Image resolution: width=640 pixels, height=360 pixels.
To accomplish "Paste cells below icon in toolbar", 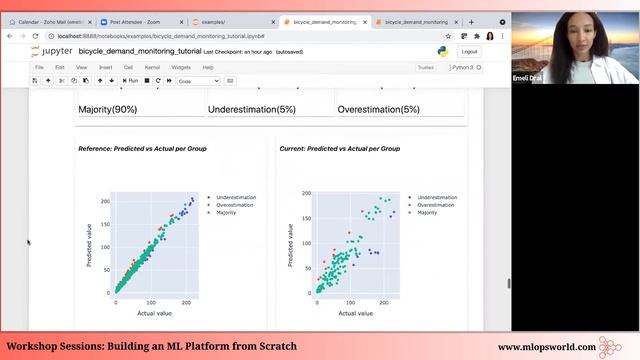I will [x=86, y=81].
